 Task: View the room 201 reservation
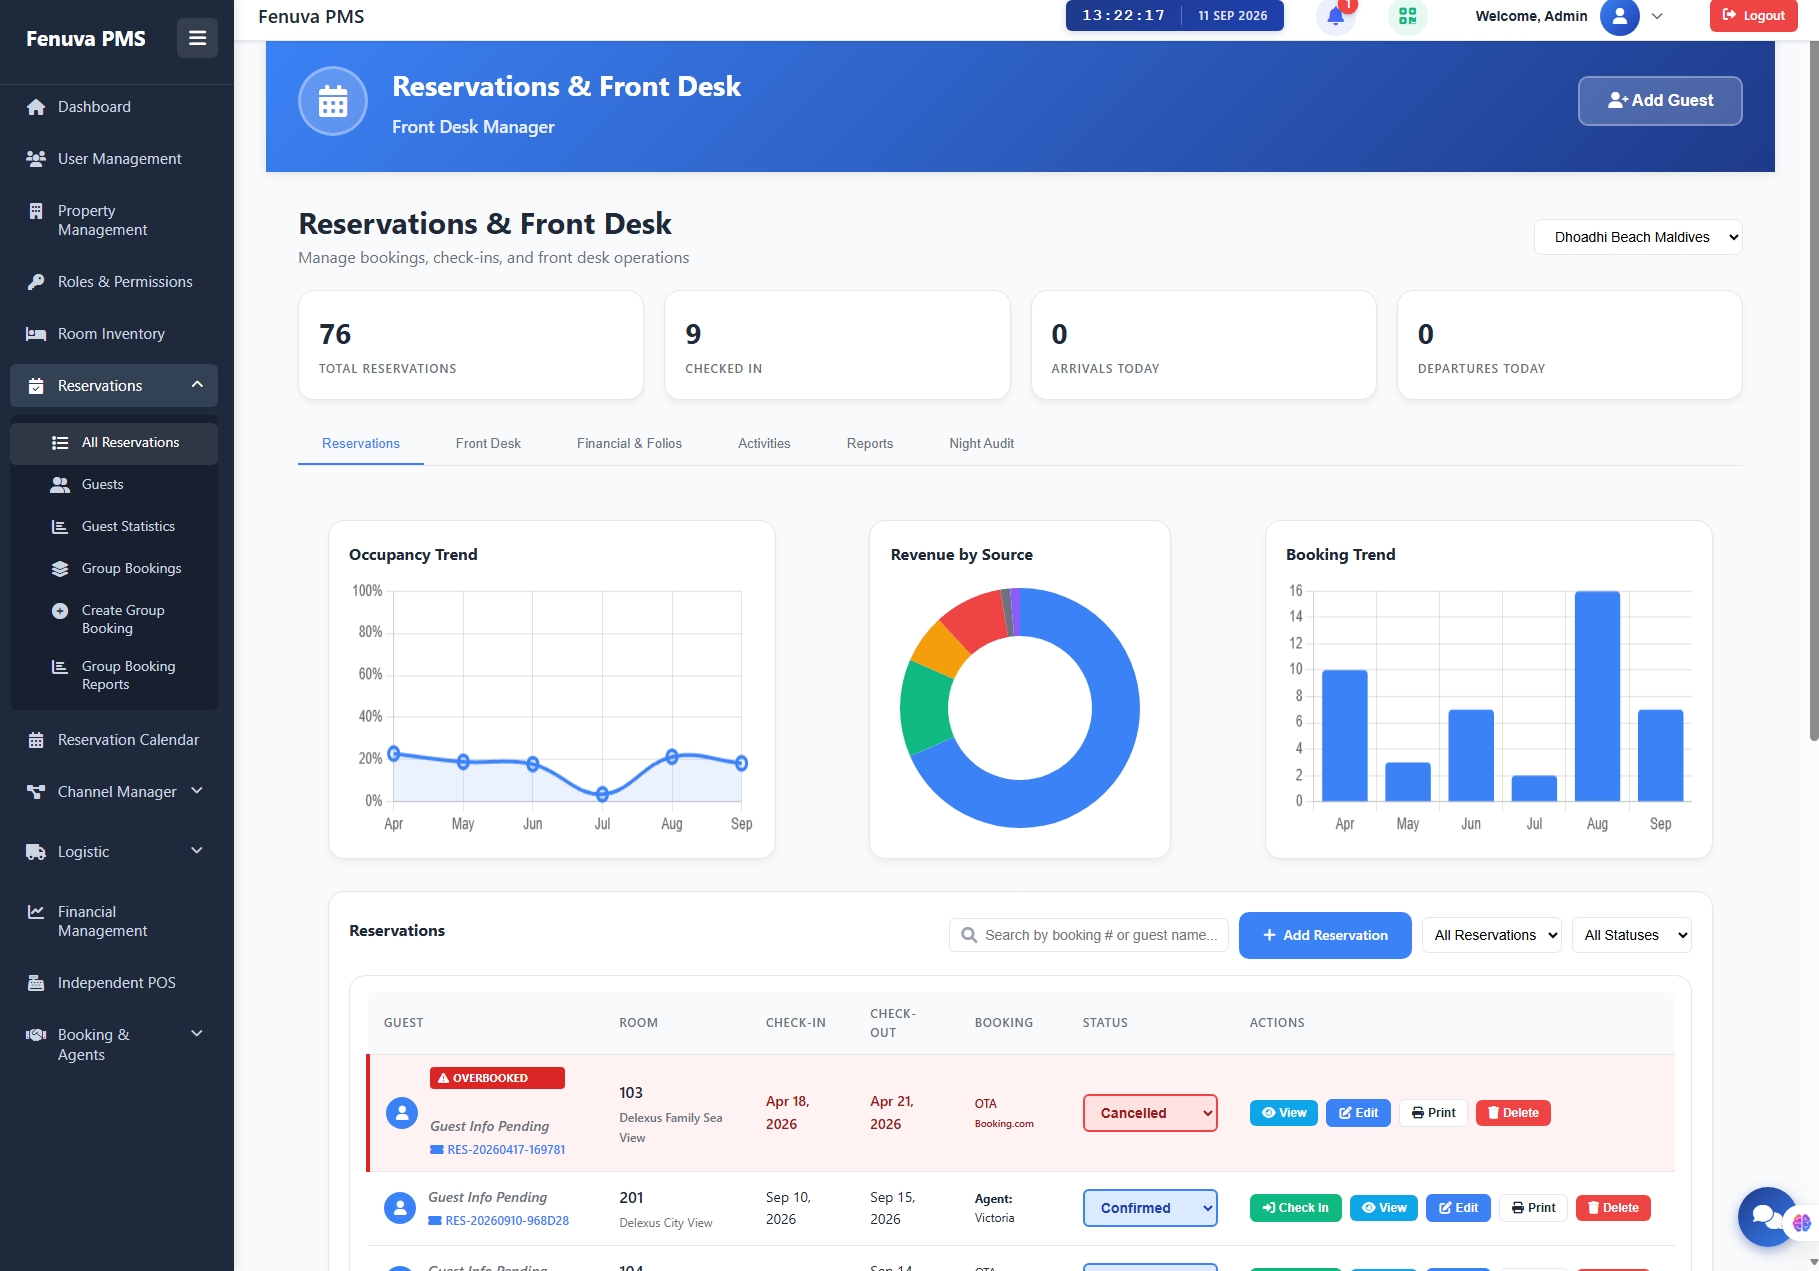coord(1384,1208)
